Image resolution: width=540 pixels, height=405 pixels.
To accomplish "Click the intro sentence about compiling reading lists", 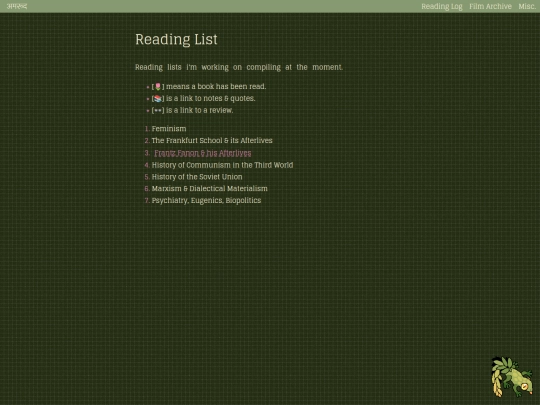I will click(239, 67).
